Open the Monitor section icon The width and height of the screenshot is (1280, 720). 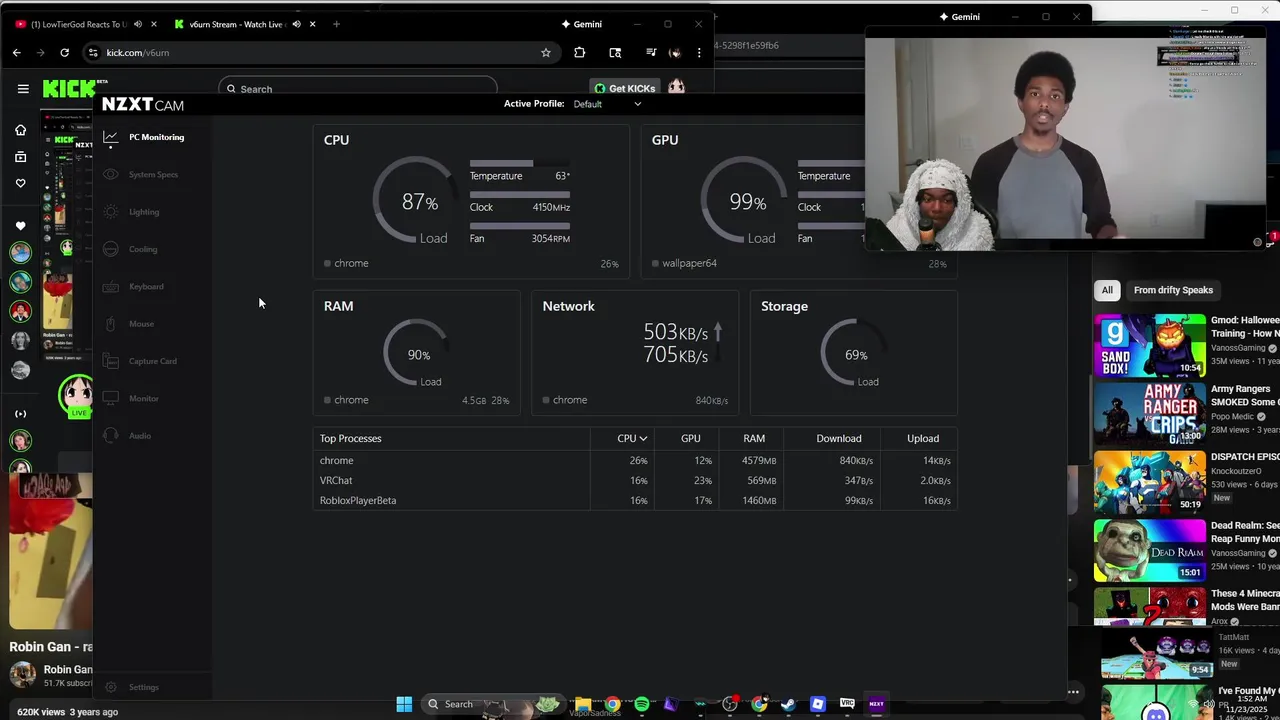[111, 398]
